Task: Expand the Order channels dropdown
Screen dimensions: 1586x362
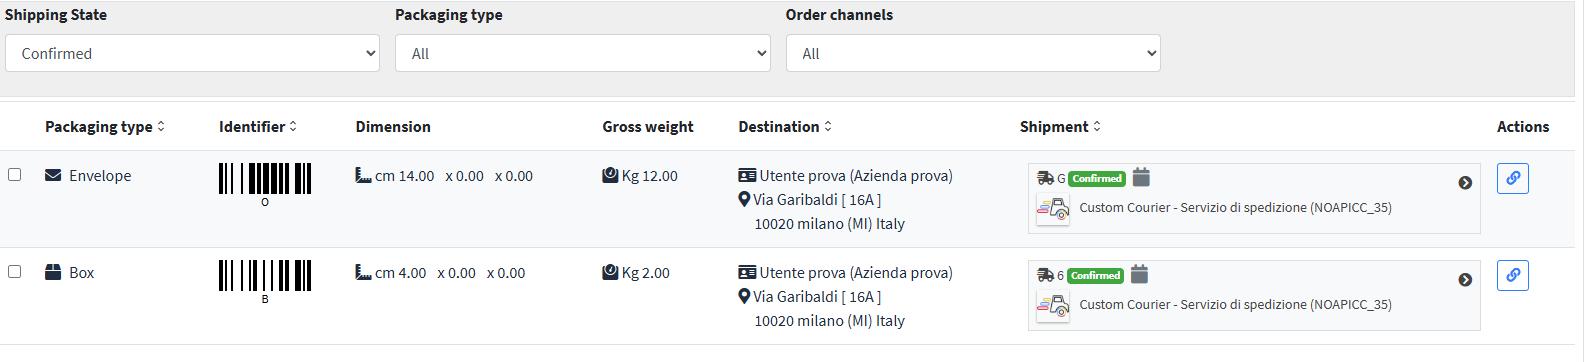Action: pyautogui.click(x=973, y=53)
